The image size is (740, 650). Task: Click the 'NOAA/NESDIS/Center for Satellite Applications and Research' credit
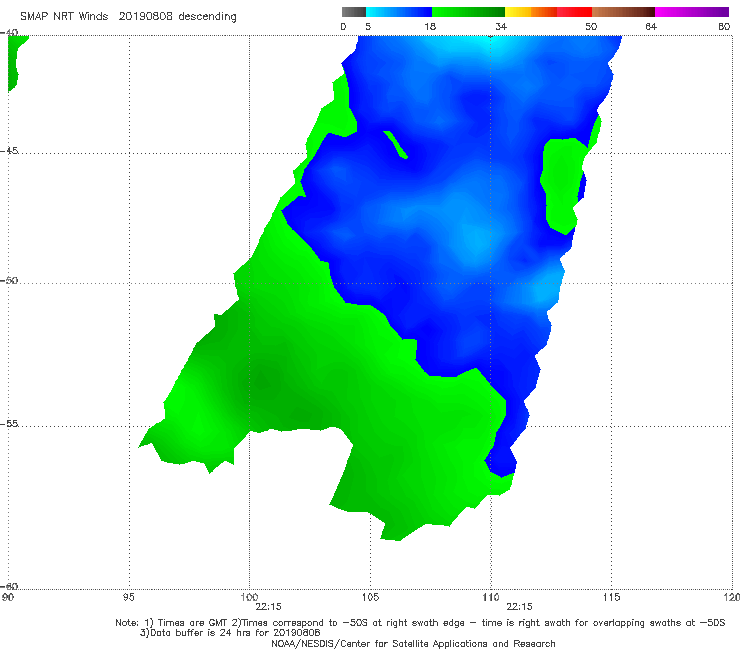[x=413, y=643]
